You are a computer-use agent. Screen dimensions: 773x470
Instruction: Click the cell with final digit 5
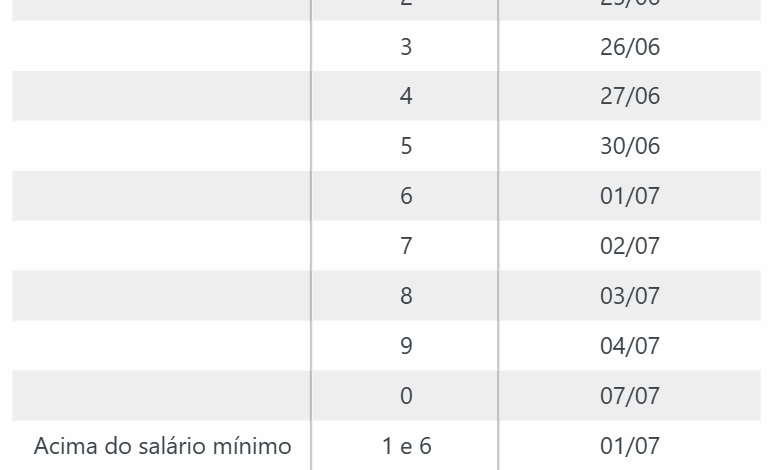pyautogui.click(x=406, y=146)
